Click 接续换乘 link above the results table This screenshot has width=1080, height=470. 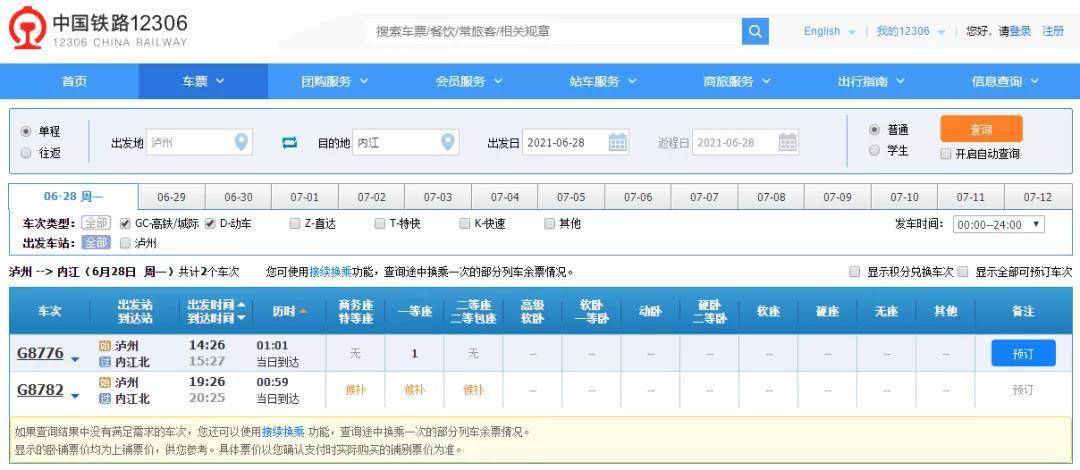(x=331, y=272)
